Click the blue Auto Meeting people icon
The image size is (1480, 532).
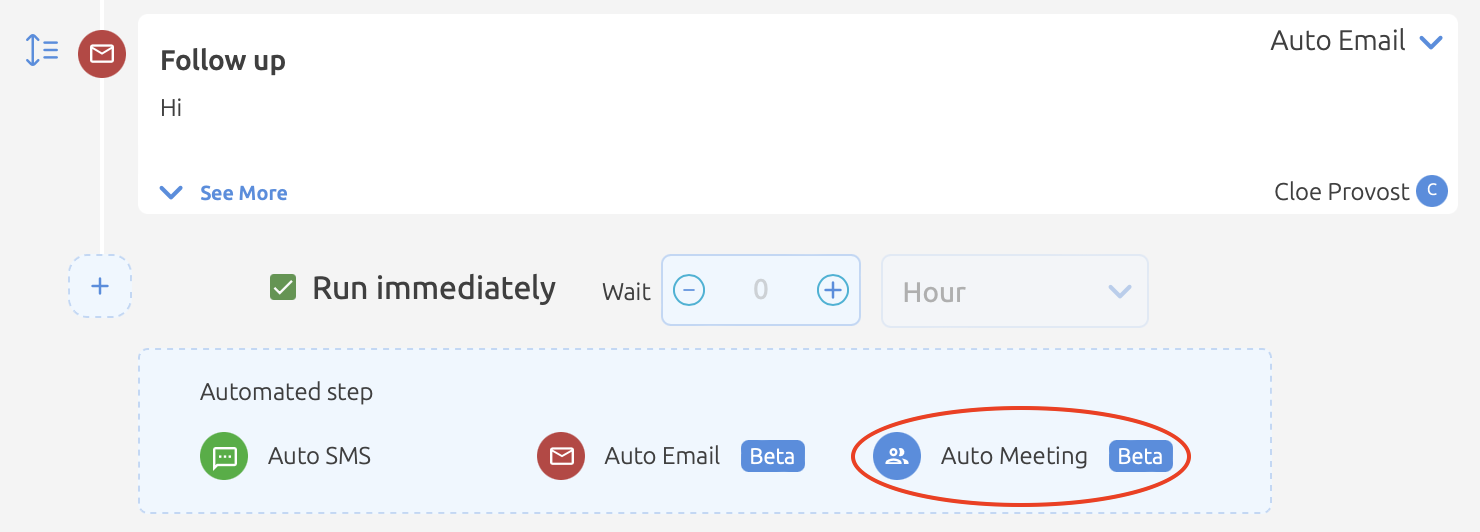pos(897,457)
